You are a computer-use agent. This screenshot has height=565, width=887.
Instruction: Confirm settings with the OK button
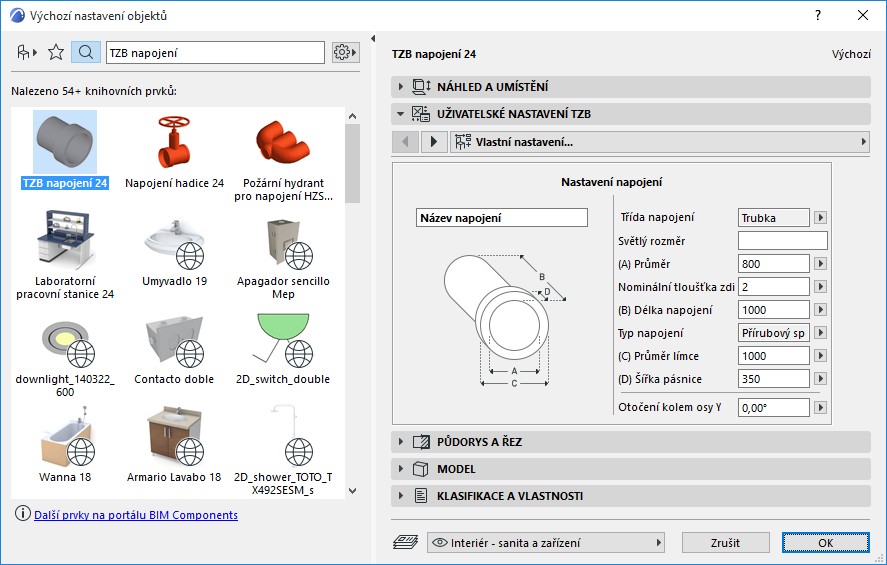[x=825, y=542]
